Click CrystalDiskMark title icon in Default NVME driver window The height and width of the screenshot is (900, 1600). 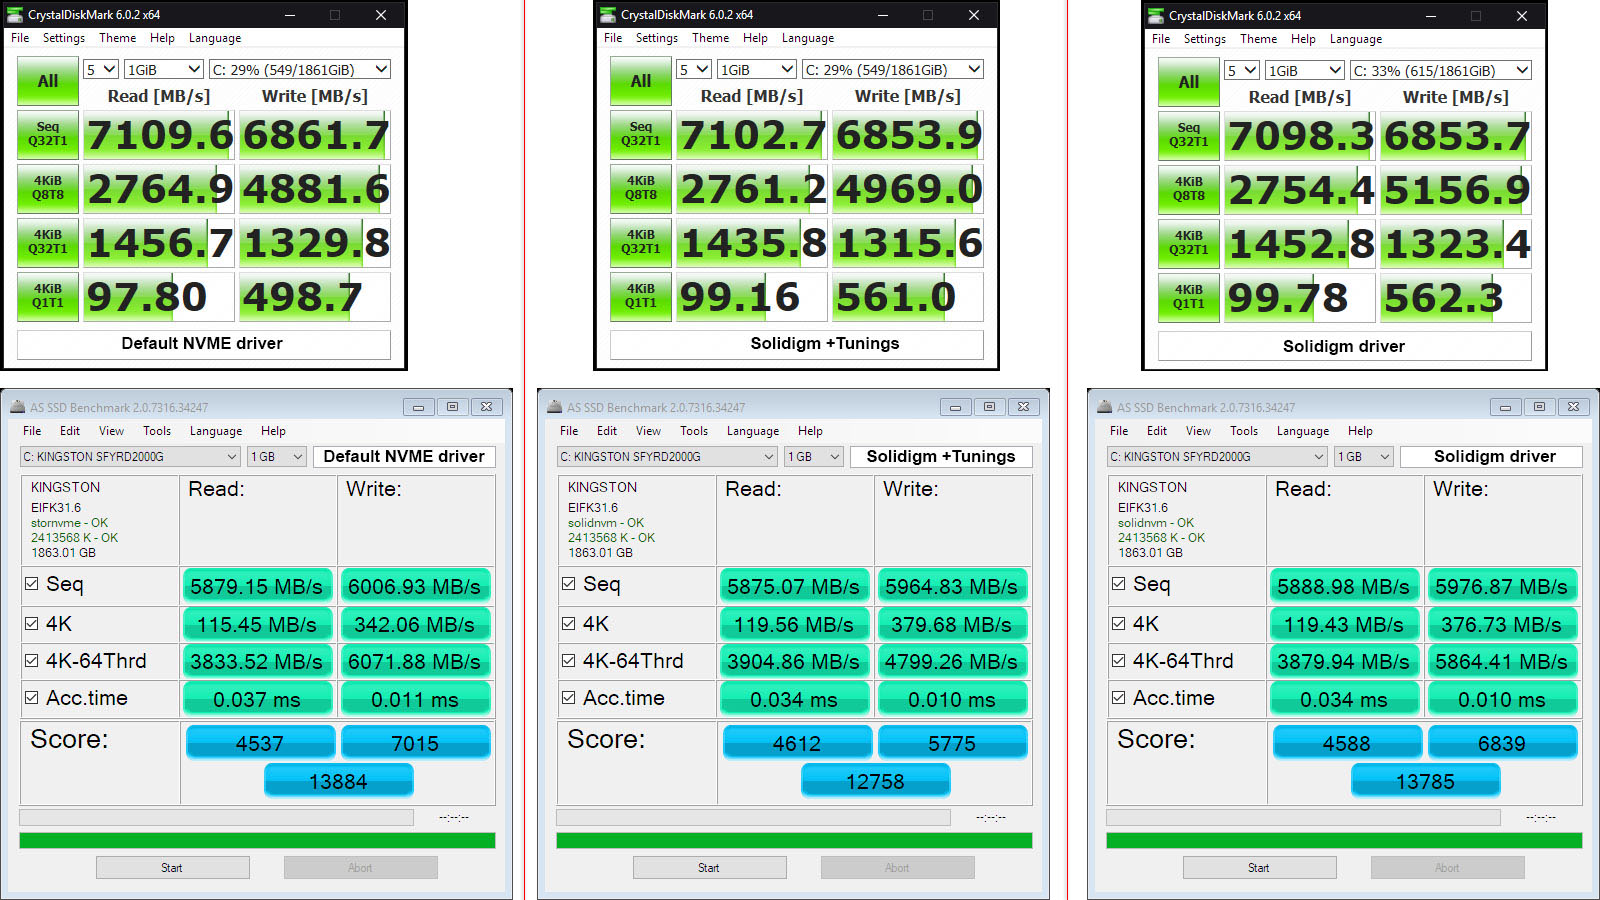click(15, 15)
